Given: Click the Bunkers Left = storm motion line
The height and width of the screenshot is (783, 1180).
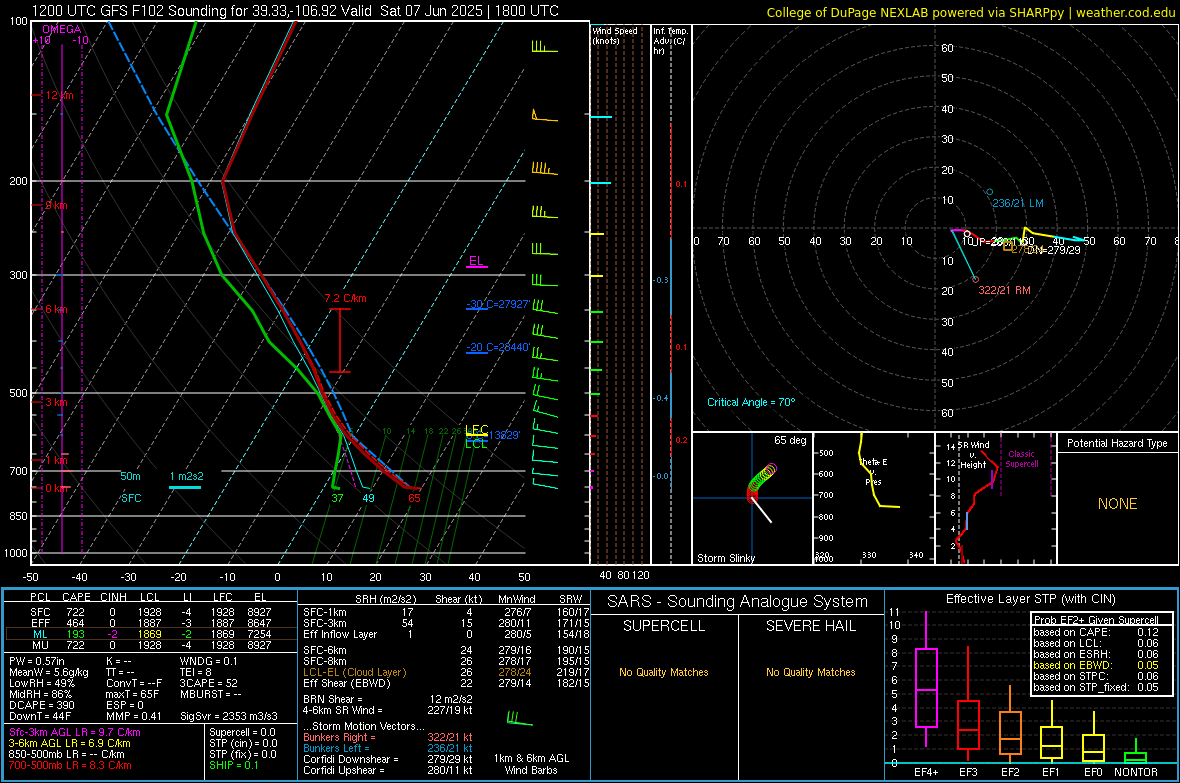Looking at the screenshot, I should [x=388, y=748].
